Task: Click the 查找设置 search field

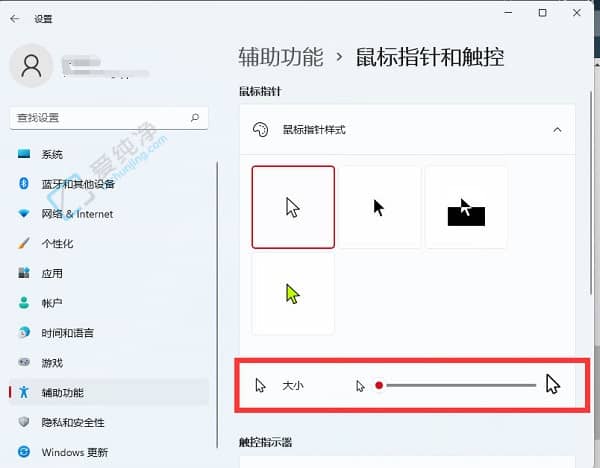Action: (x=109, y=118)
